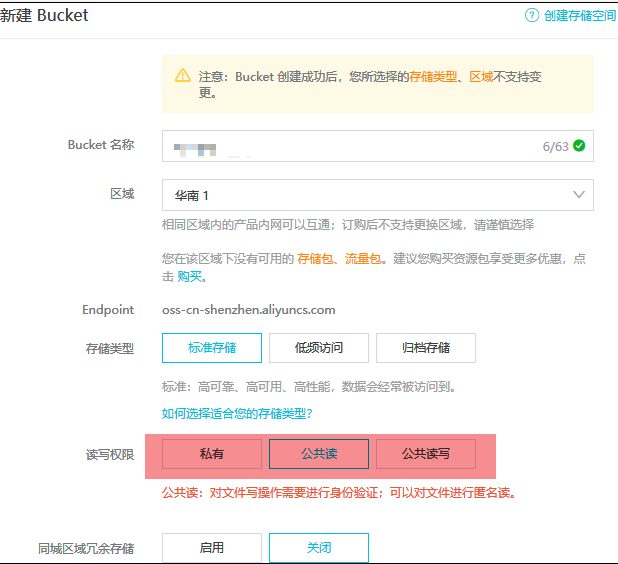
Task: Click the 6/63 character counter text
Action: (x=555, y=146)
